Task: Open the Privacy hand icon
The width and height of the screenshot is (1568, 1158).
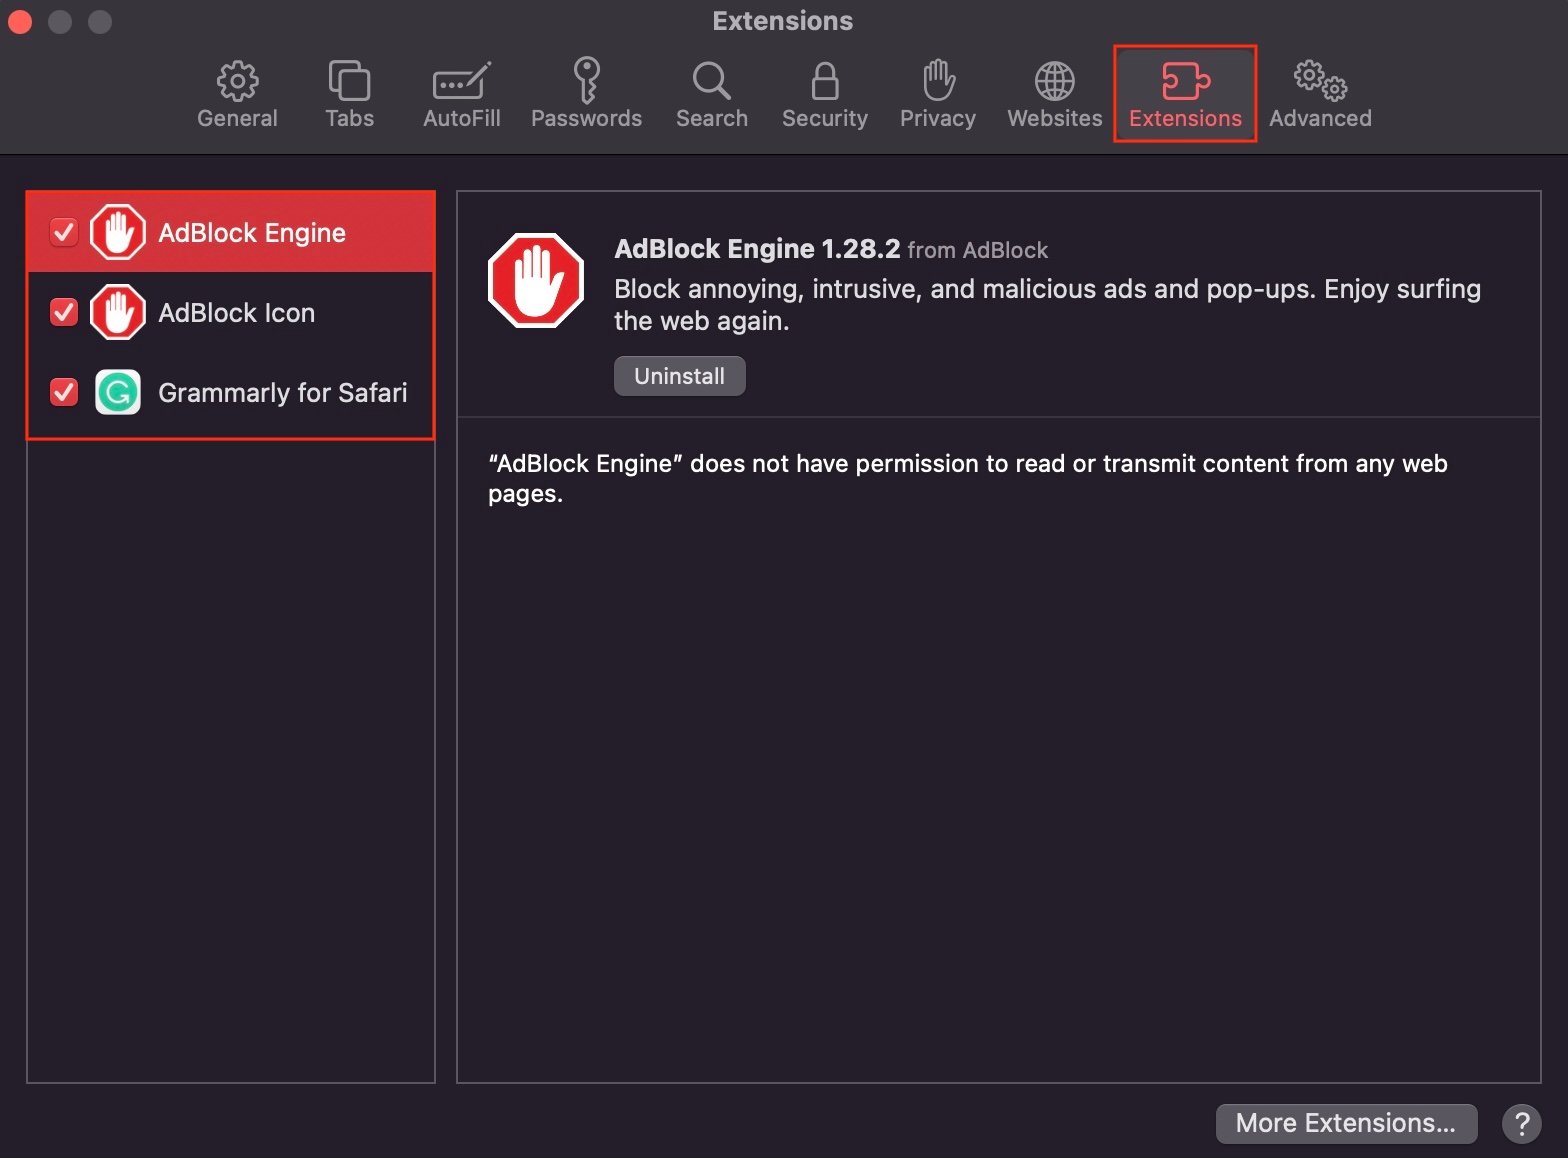Action: (938, 80)
